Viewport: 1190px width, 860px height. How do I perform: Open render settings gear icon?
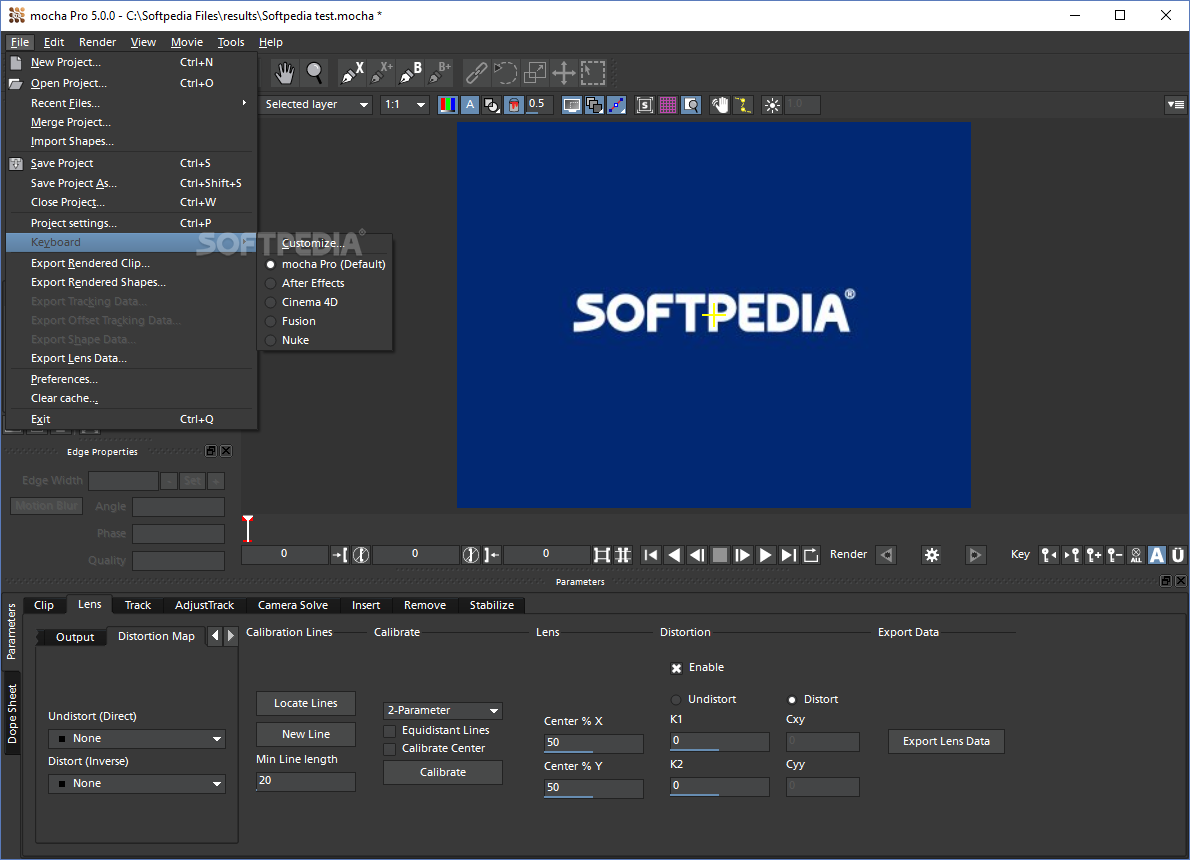coord(932,555)
